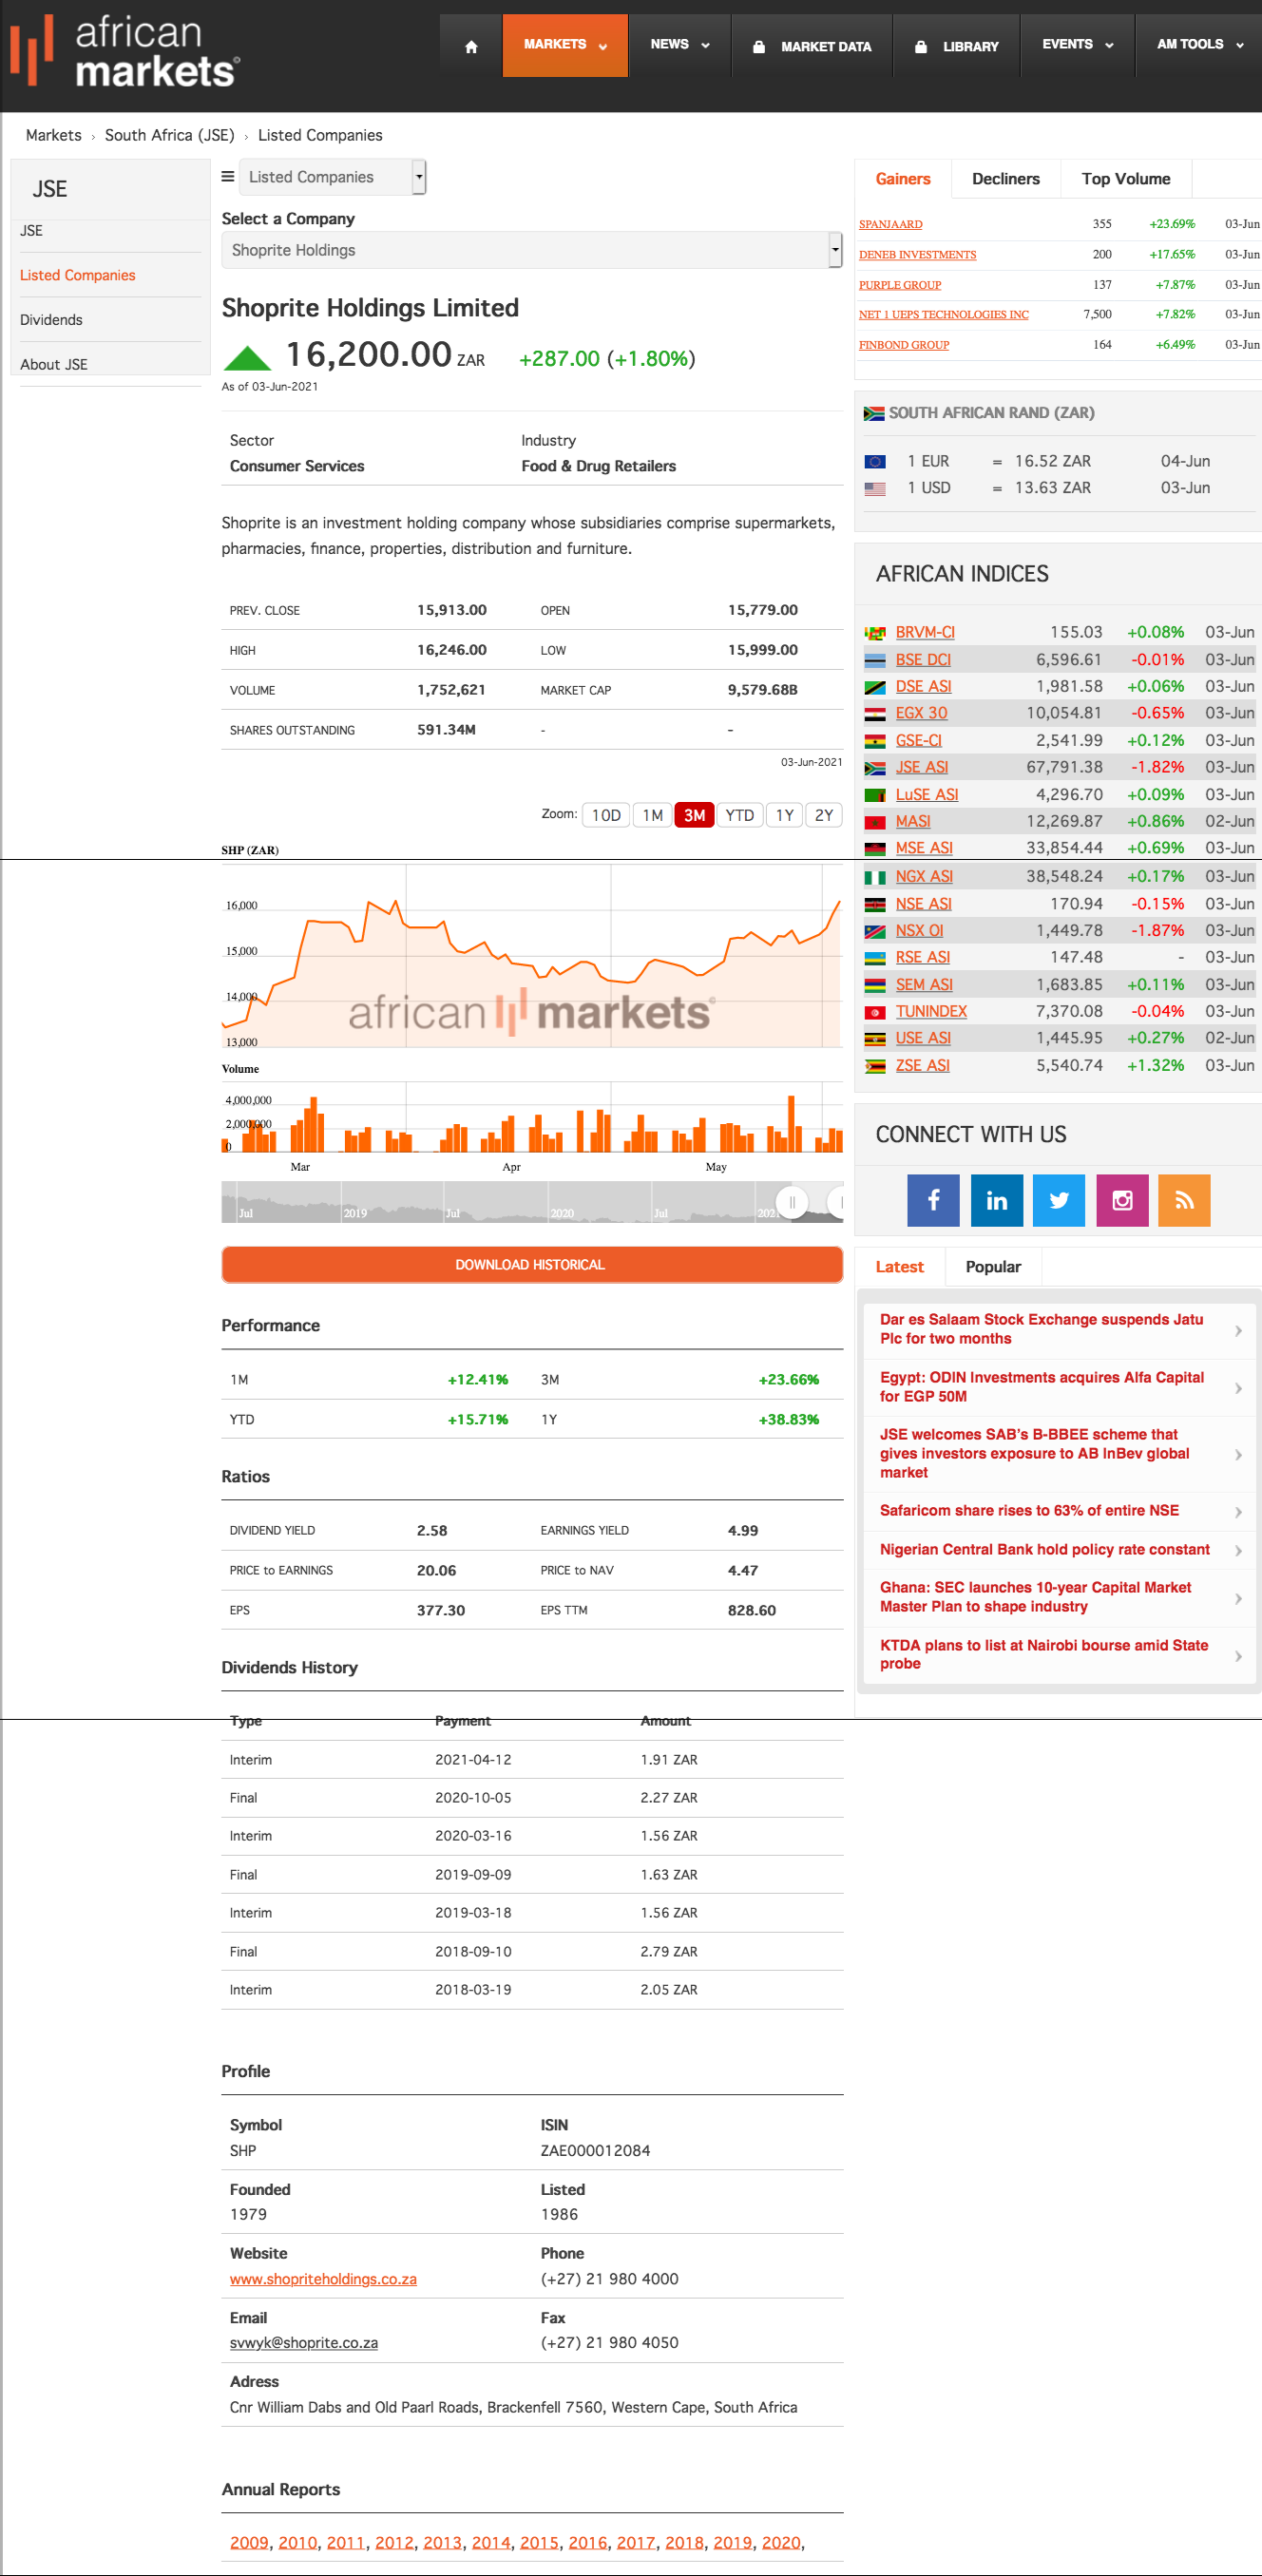Set chart zoom to 3M
The width and height of the screenshot is (1262, 2576).
click(694, 815)
